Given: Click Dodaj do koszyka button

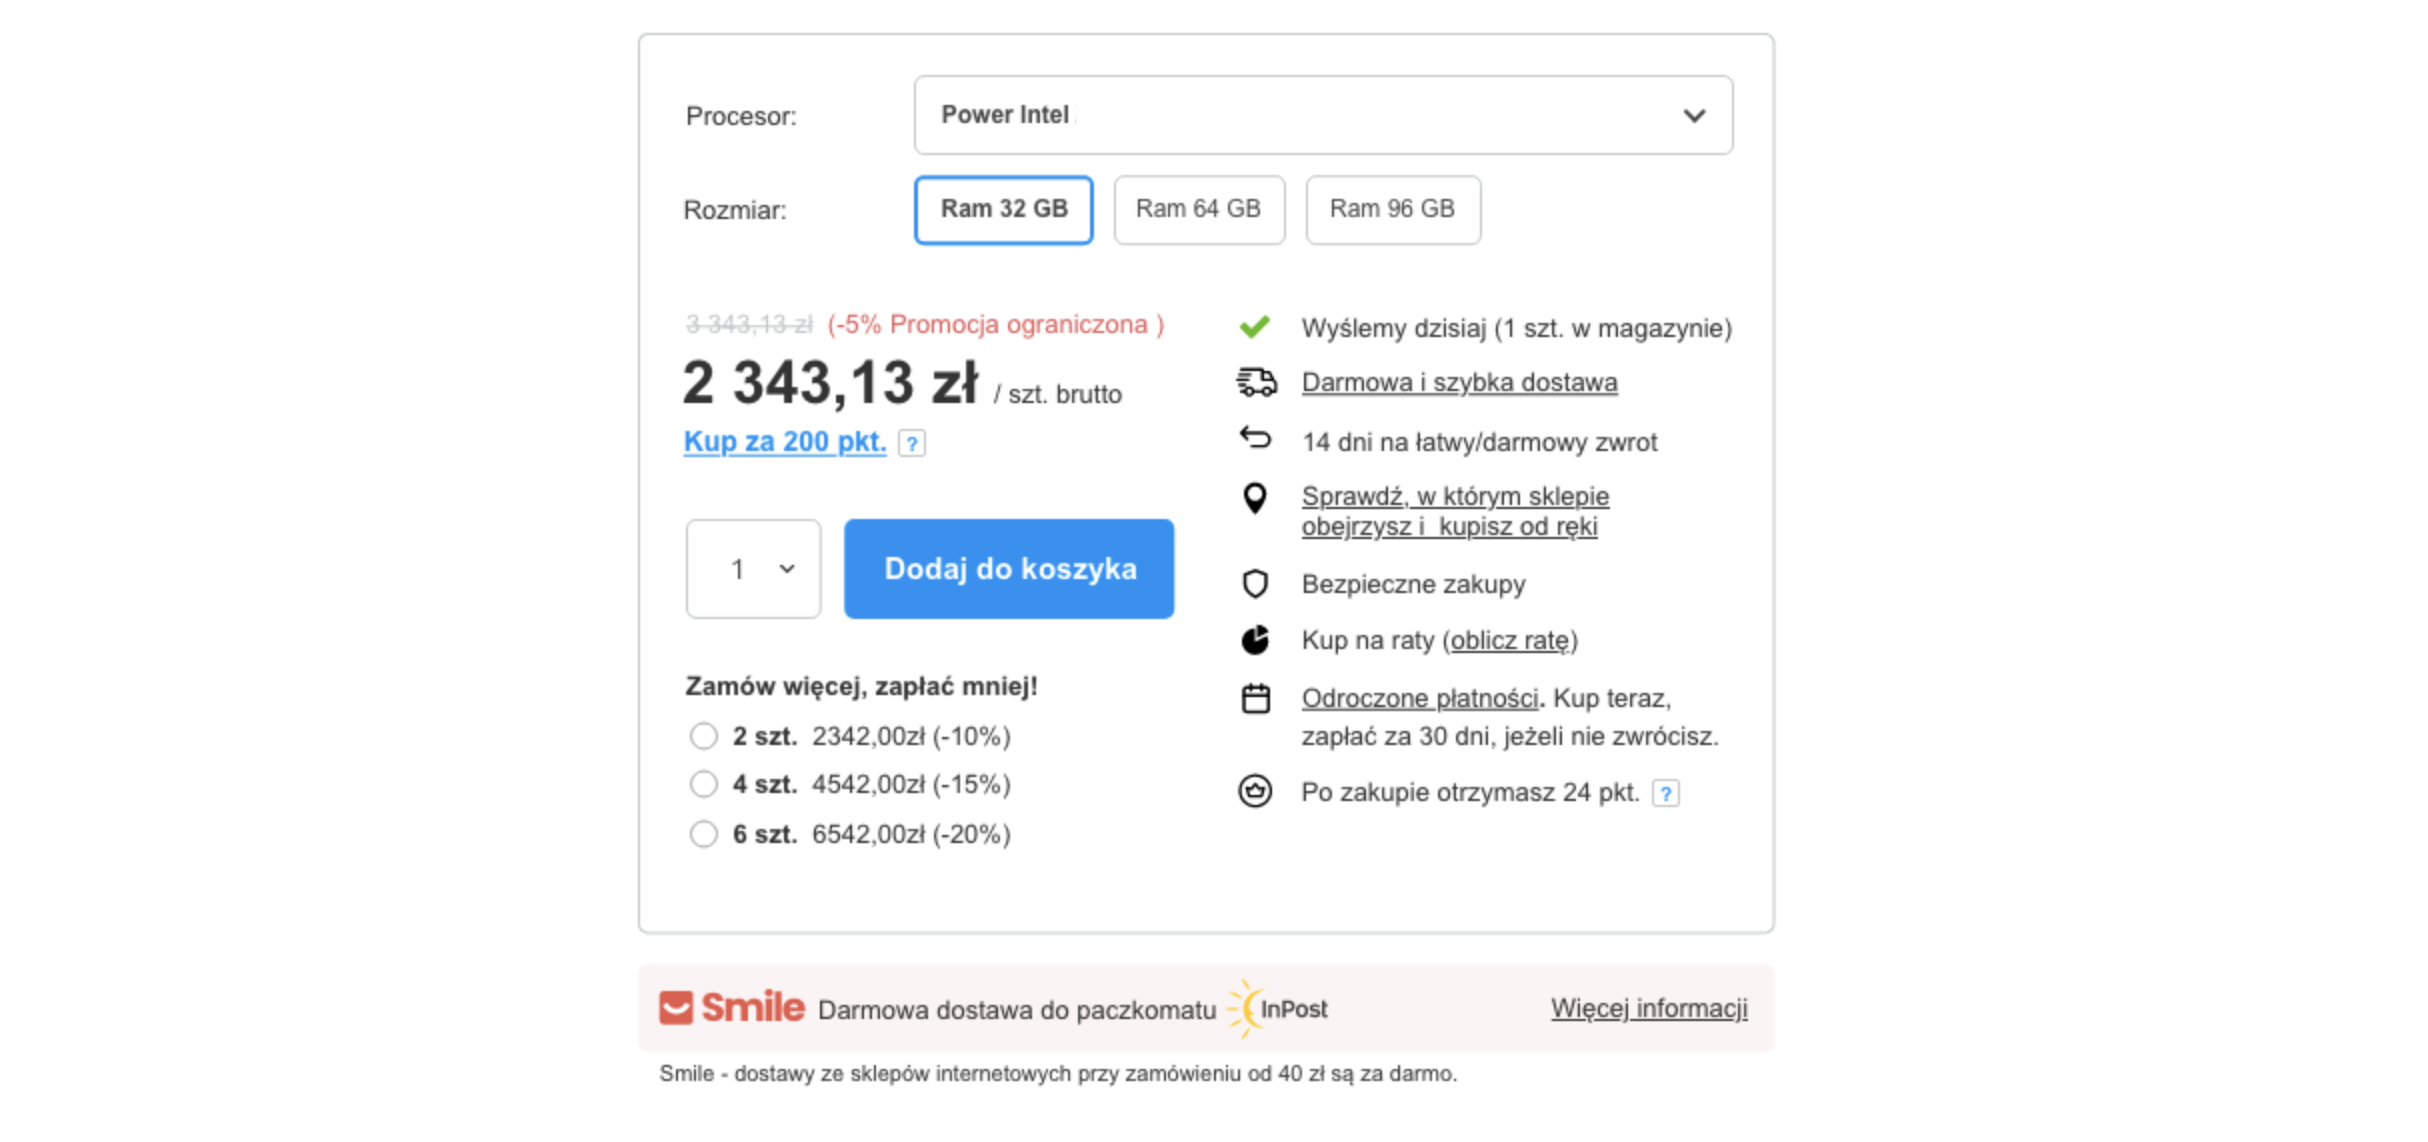Looking at the screenshot, I should 1009,569.
